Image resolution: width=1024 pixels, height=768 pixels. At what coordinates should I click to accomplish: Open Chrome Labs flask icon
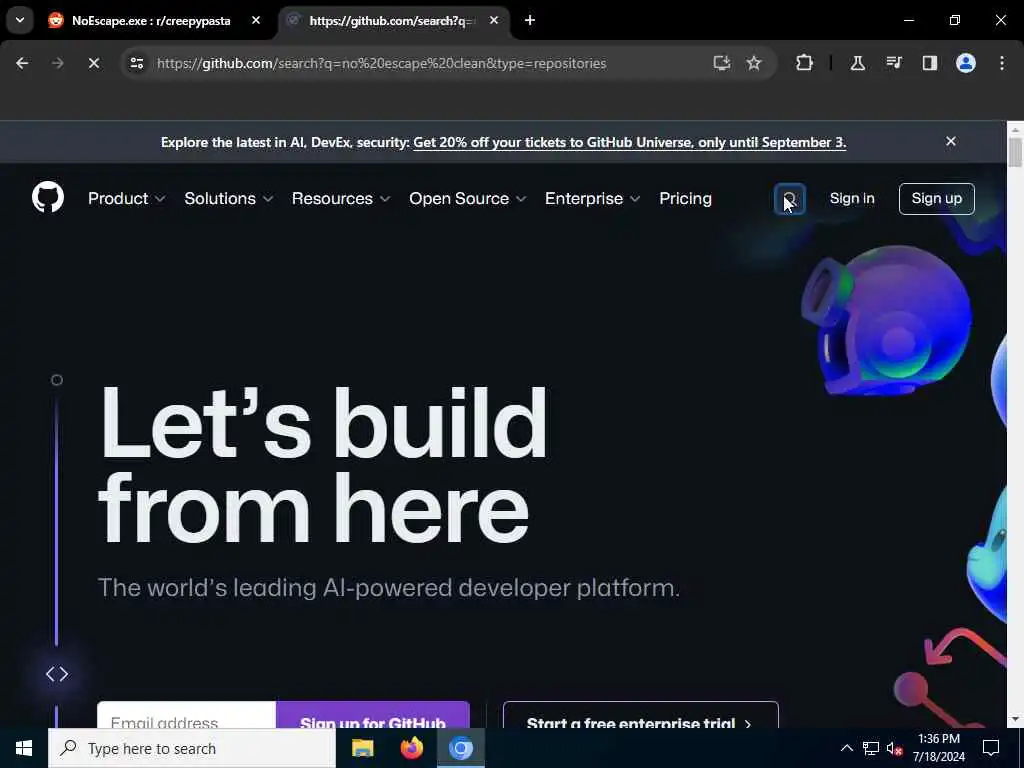[x=857, y=63]
